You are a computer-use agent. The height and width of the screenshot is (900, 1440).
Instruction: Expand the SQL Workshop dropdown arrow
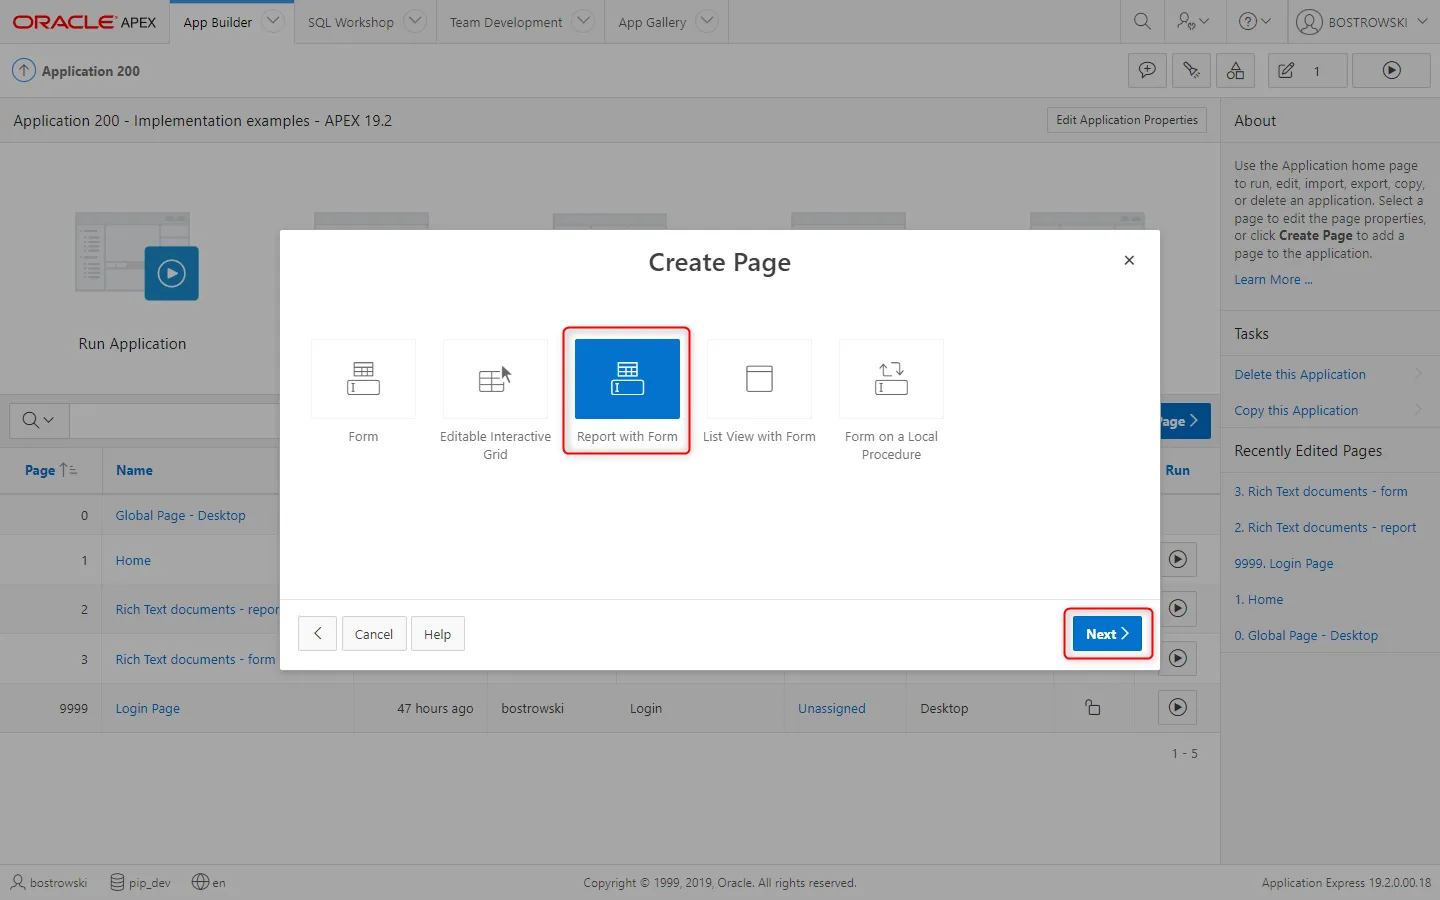point(415,21)
